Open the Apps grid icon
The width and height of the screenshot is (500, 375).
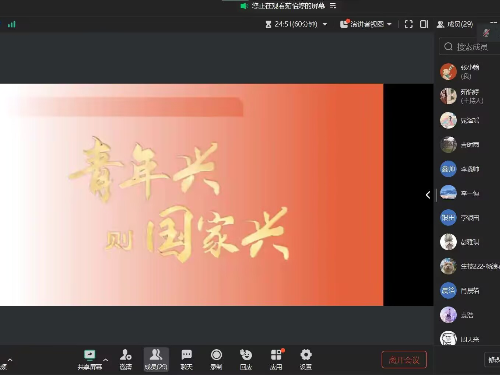coord(276,360)
